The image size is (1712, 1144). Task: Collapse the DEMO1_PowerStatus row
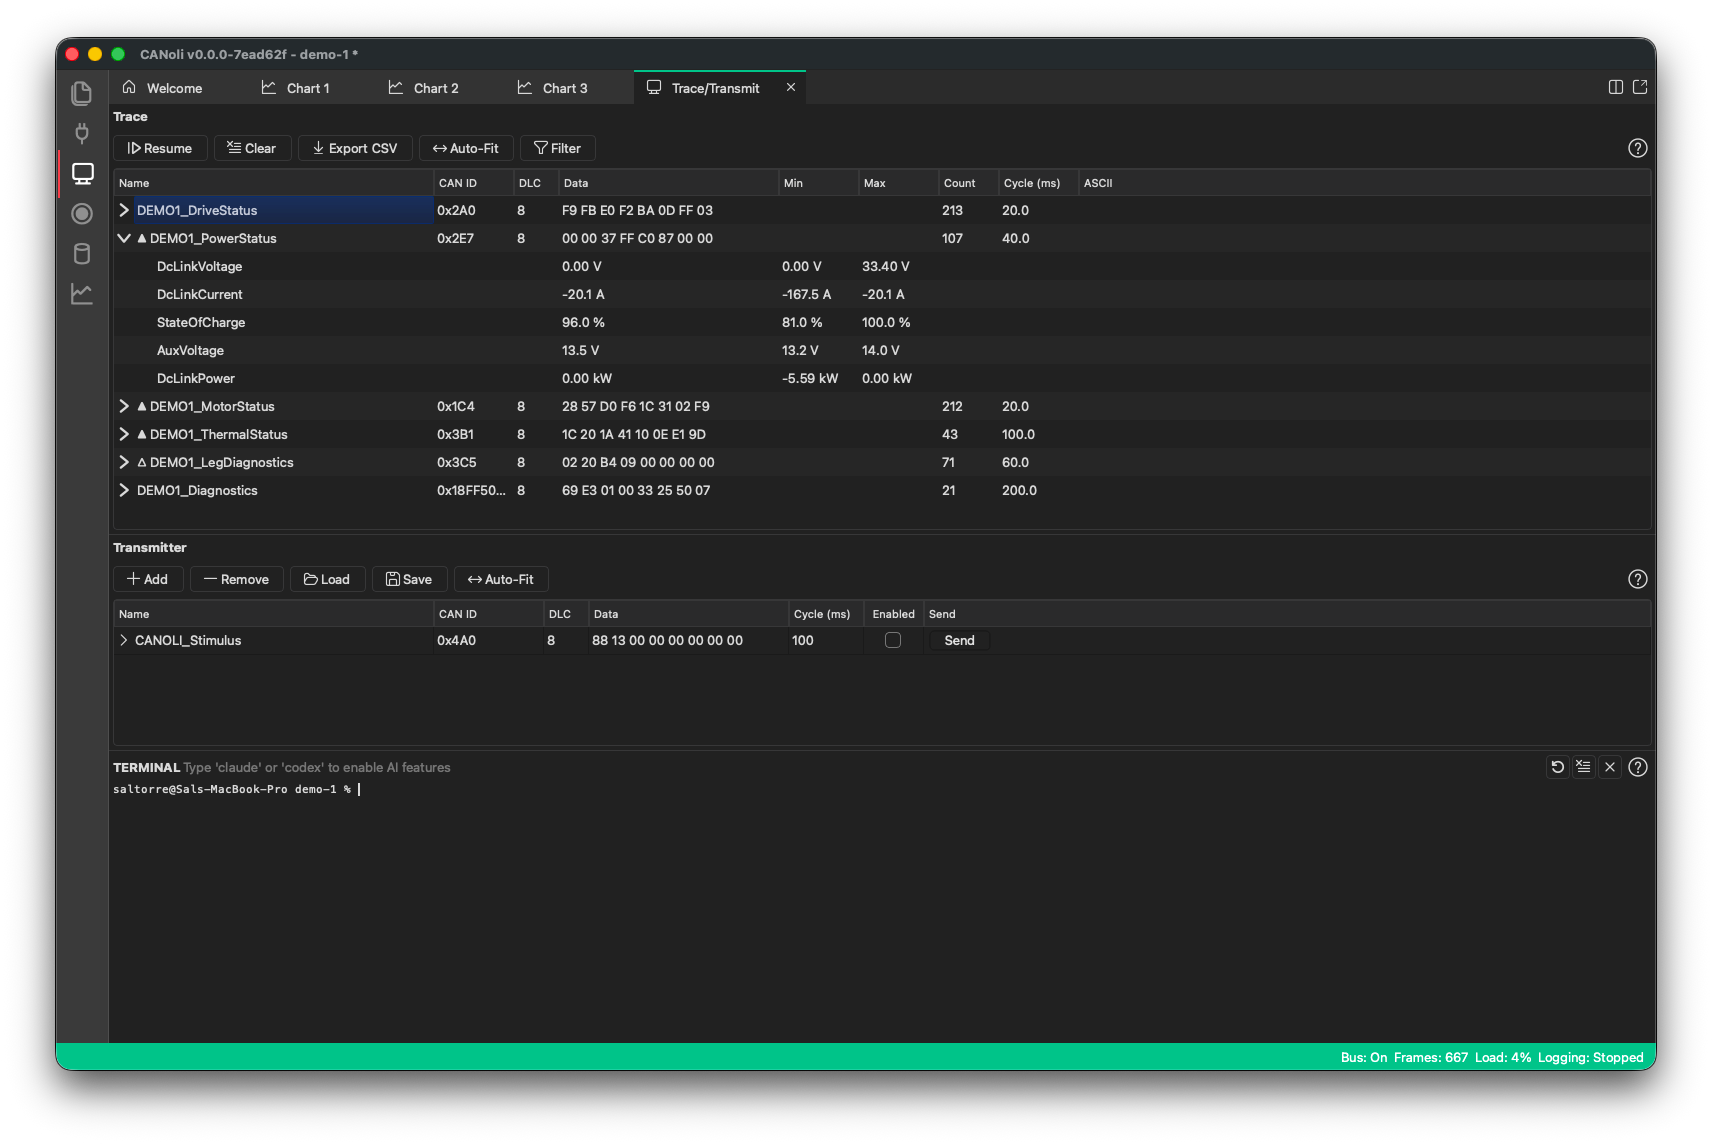124,238
